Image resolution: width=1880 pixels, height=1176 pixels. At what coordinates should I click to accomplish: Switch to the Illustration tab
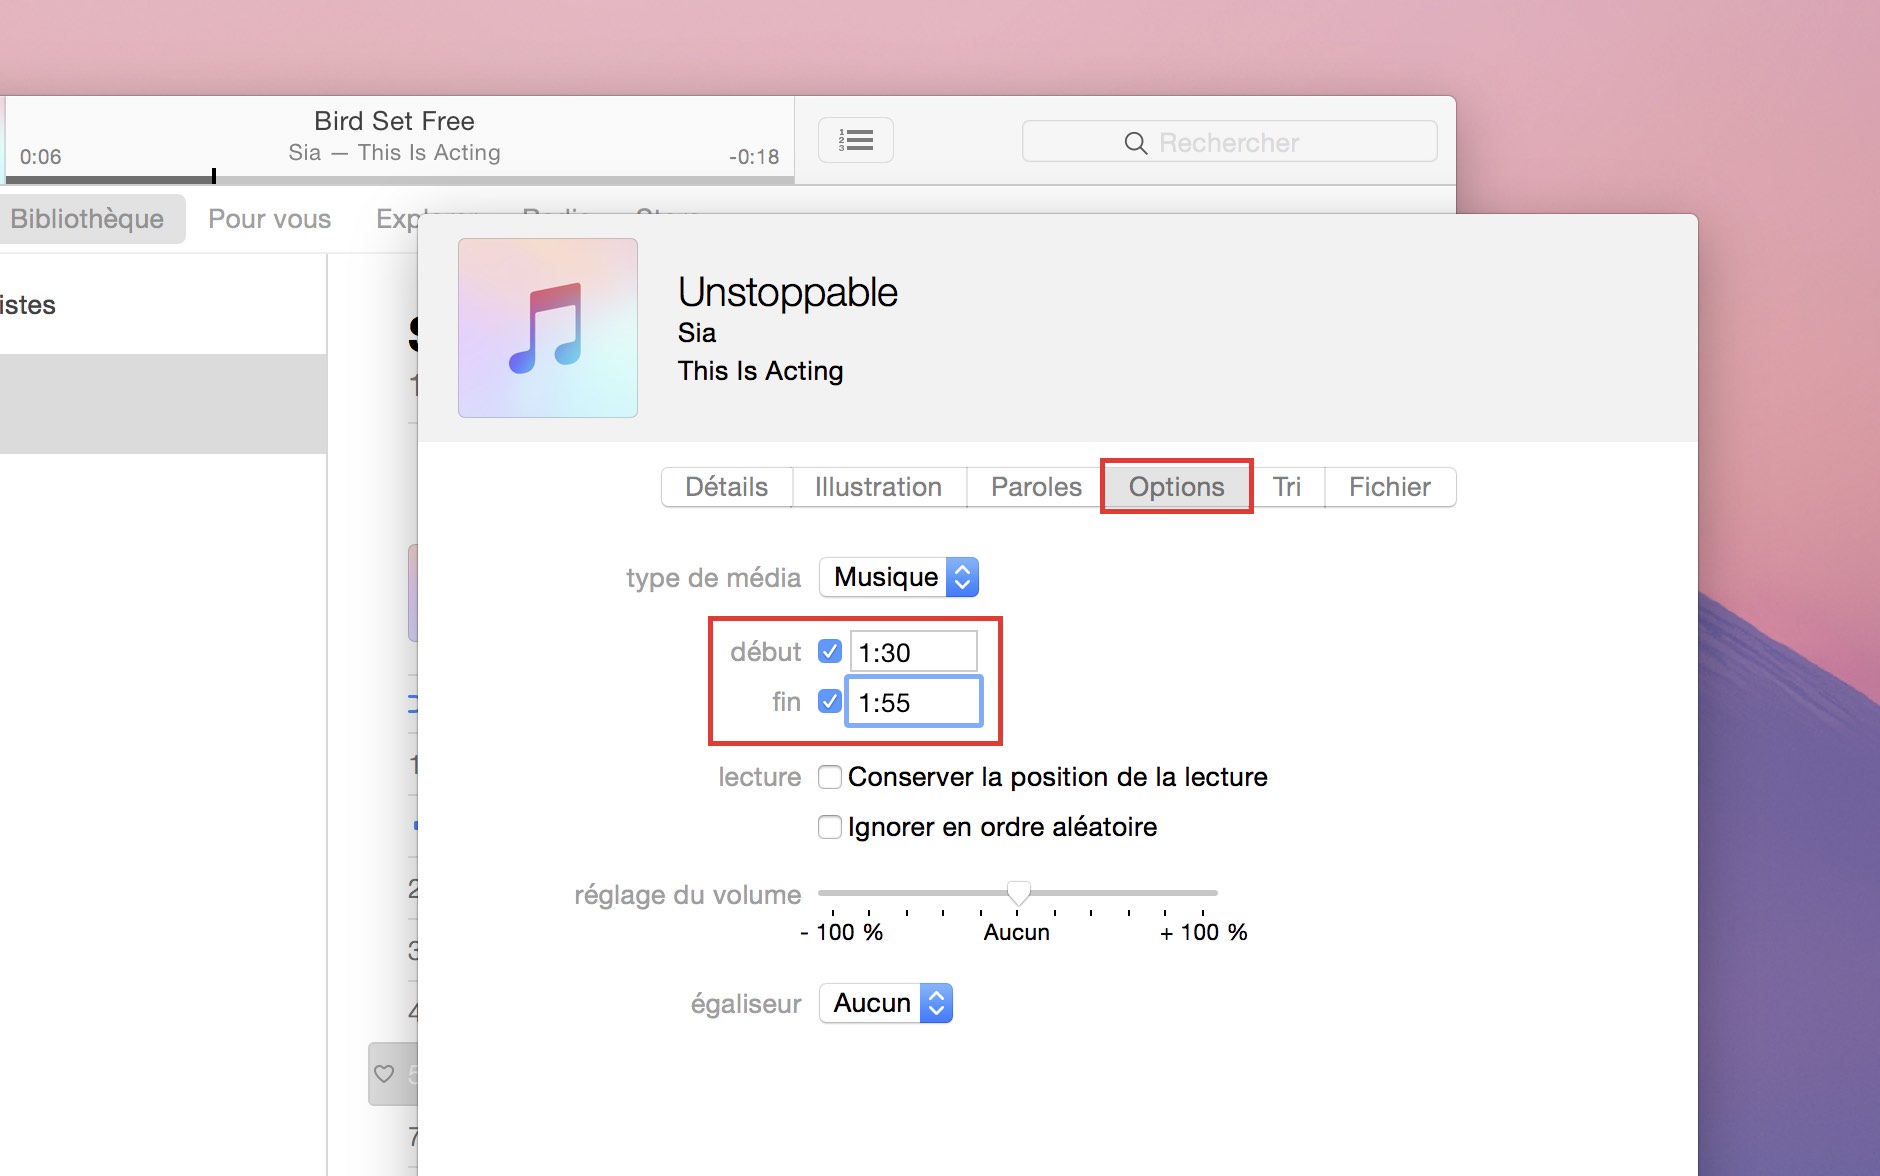tap(879, 487)
